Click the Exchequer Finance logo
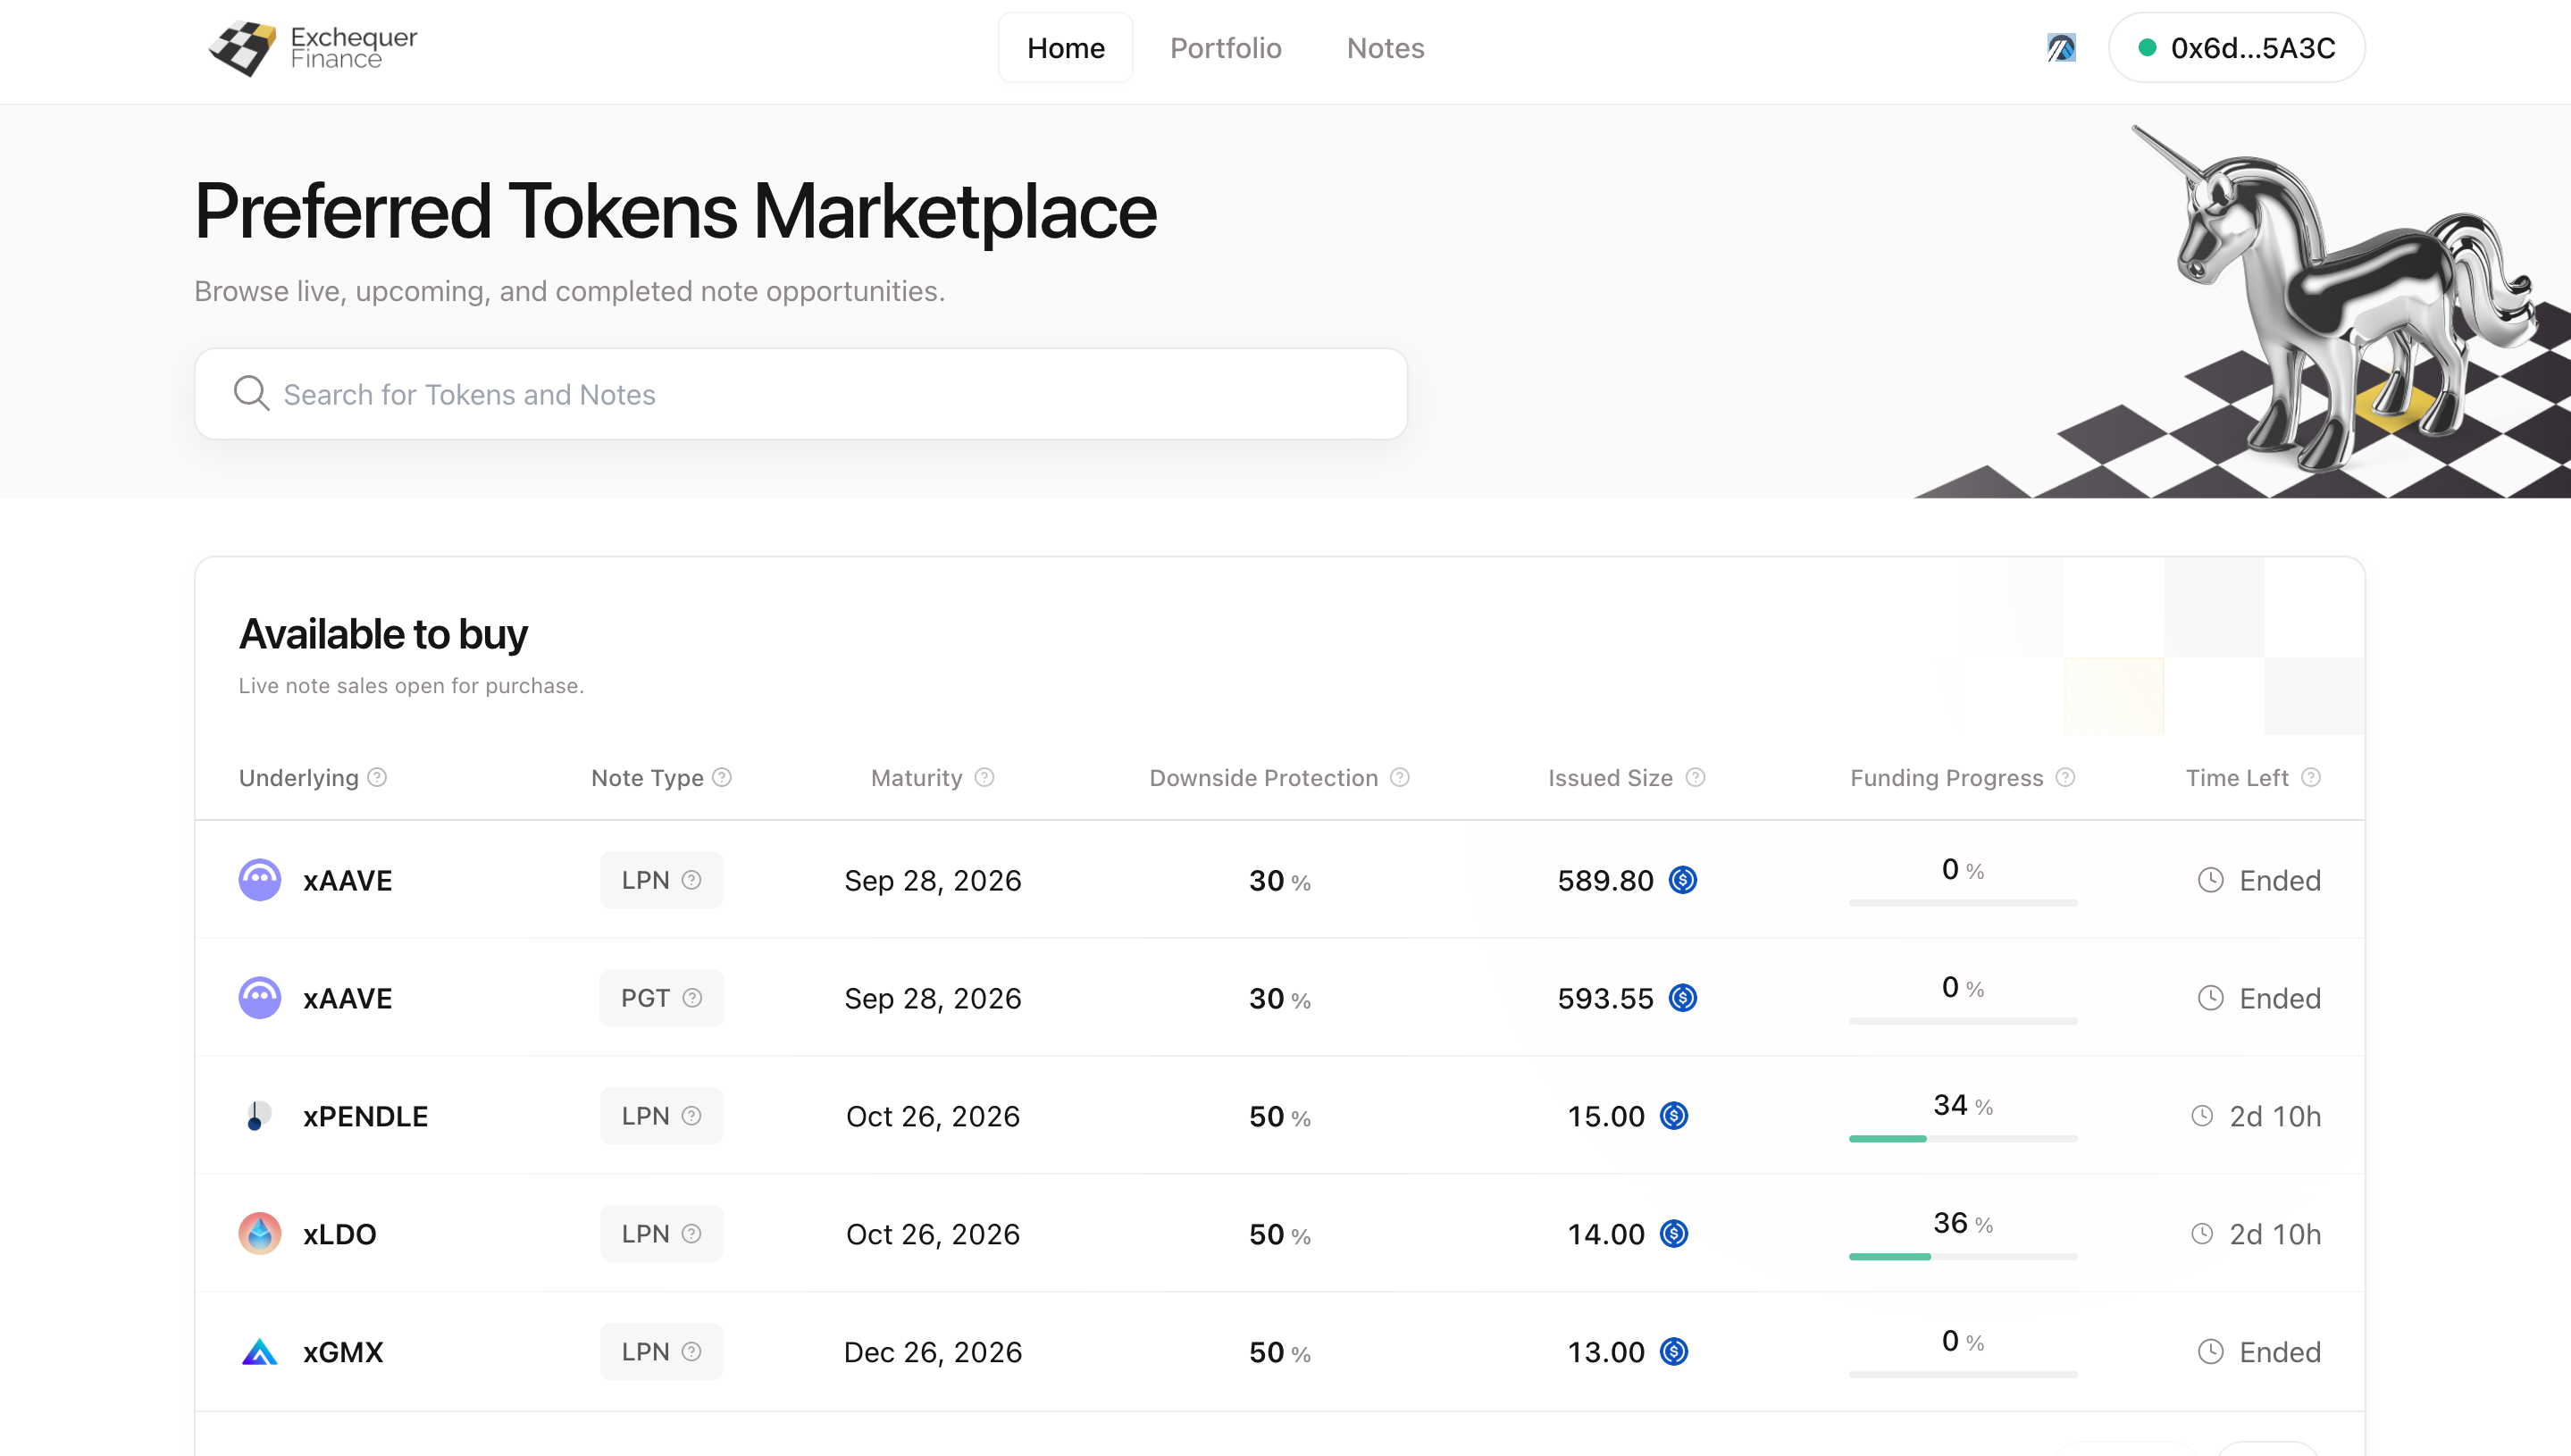 point(313,48)
